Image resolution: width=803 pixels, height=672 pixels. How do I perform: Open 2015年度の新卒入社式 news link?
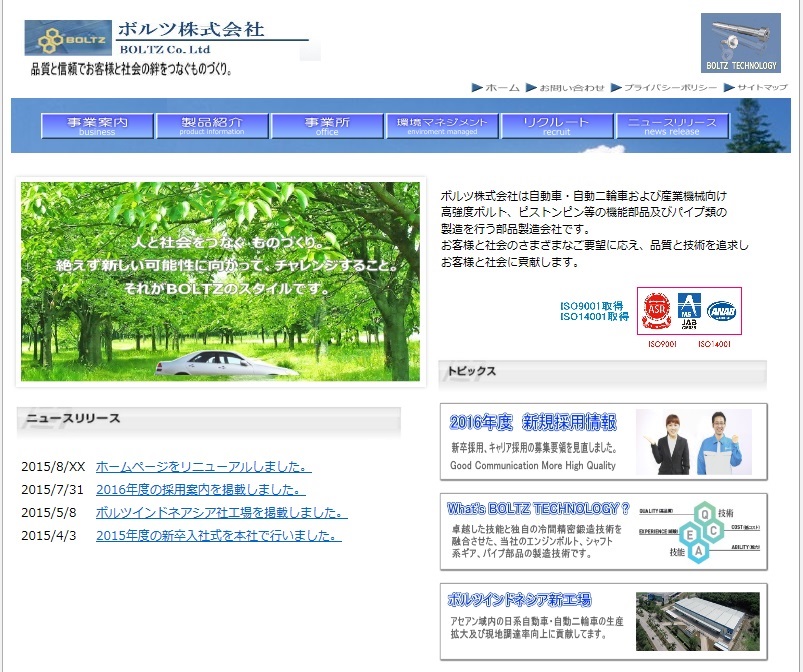[x=219, y=536]
